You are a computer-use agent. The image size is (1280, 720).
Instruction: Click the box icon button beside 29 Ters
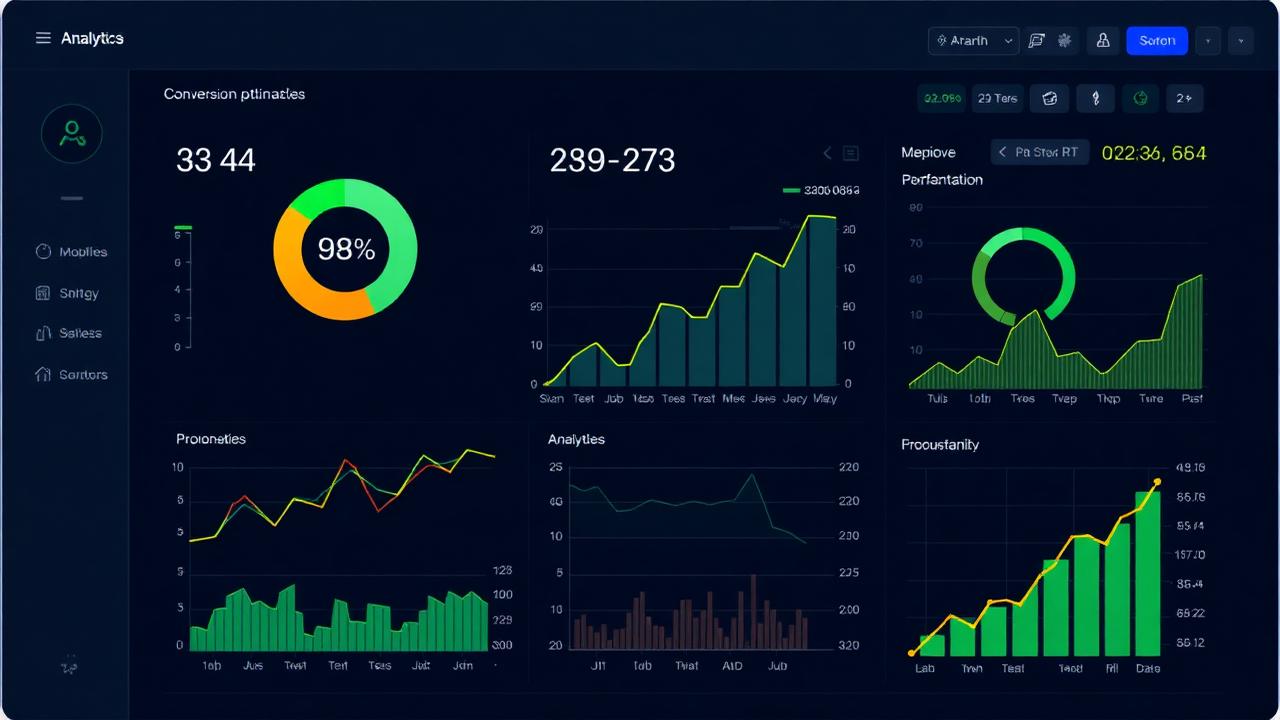(x=1049, y=98)
